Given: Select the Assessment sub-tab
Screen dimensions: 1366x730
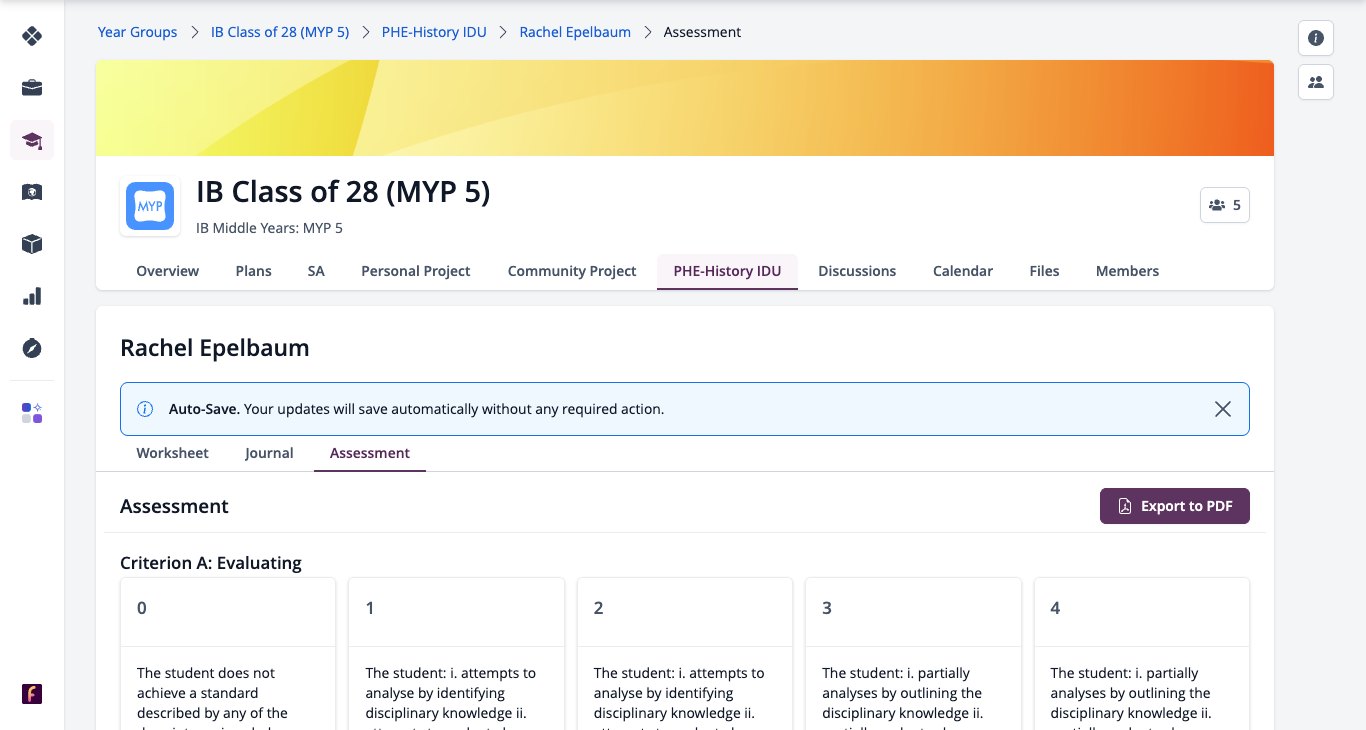Looking at the screenshot, I should (x=370, y=453).
